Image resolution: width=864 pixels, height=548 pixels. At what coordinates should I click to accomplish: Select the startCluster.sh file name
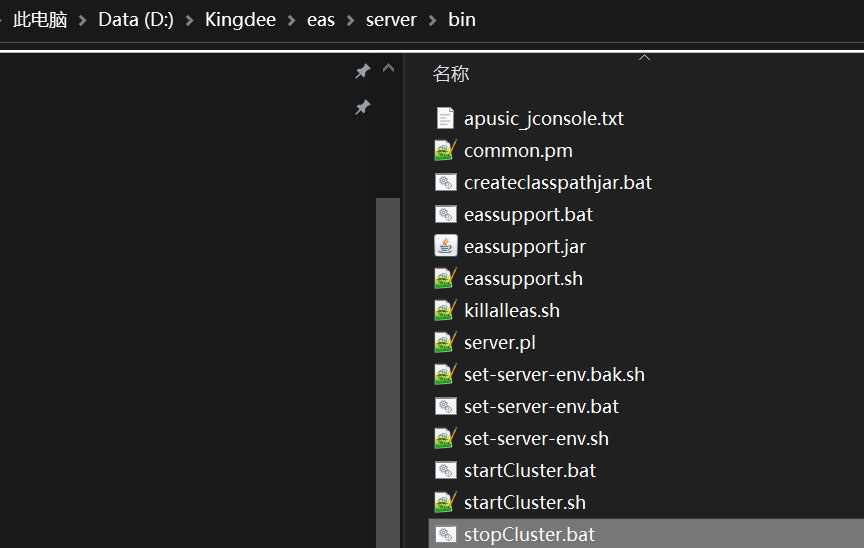525,502
